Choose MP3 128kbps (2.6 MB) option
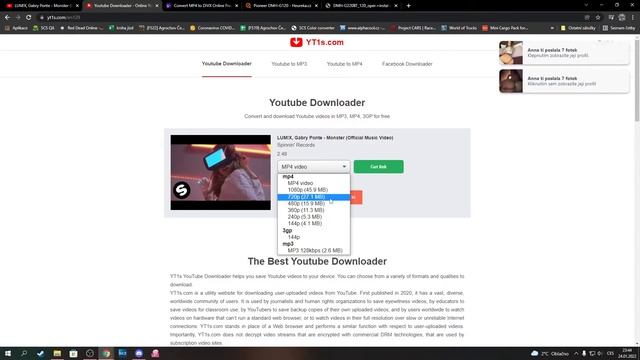The image size is (640, 360). click(x=313, y=251)
